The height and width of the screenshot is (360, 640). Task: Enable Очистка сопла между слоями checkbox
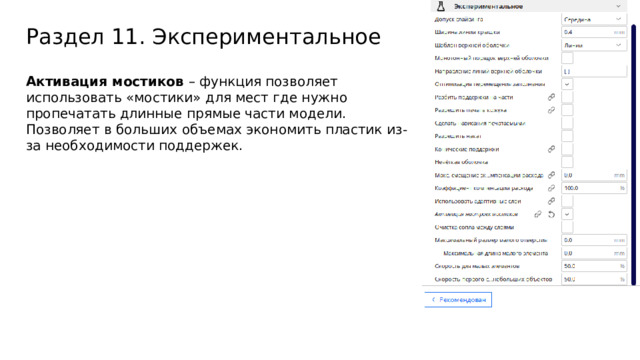tap(567, 227)
